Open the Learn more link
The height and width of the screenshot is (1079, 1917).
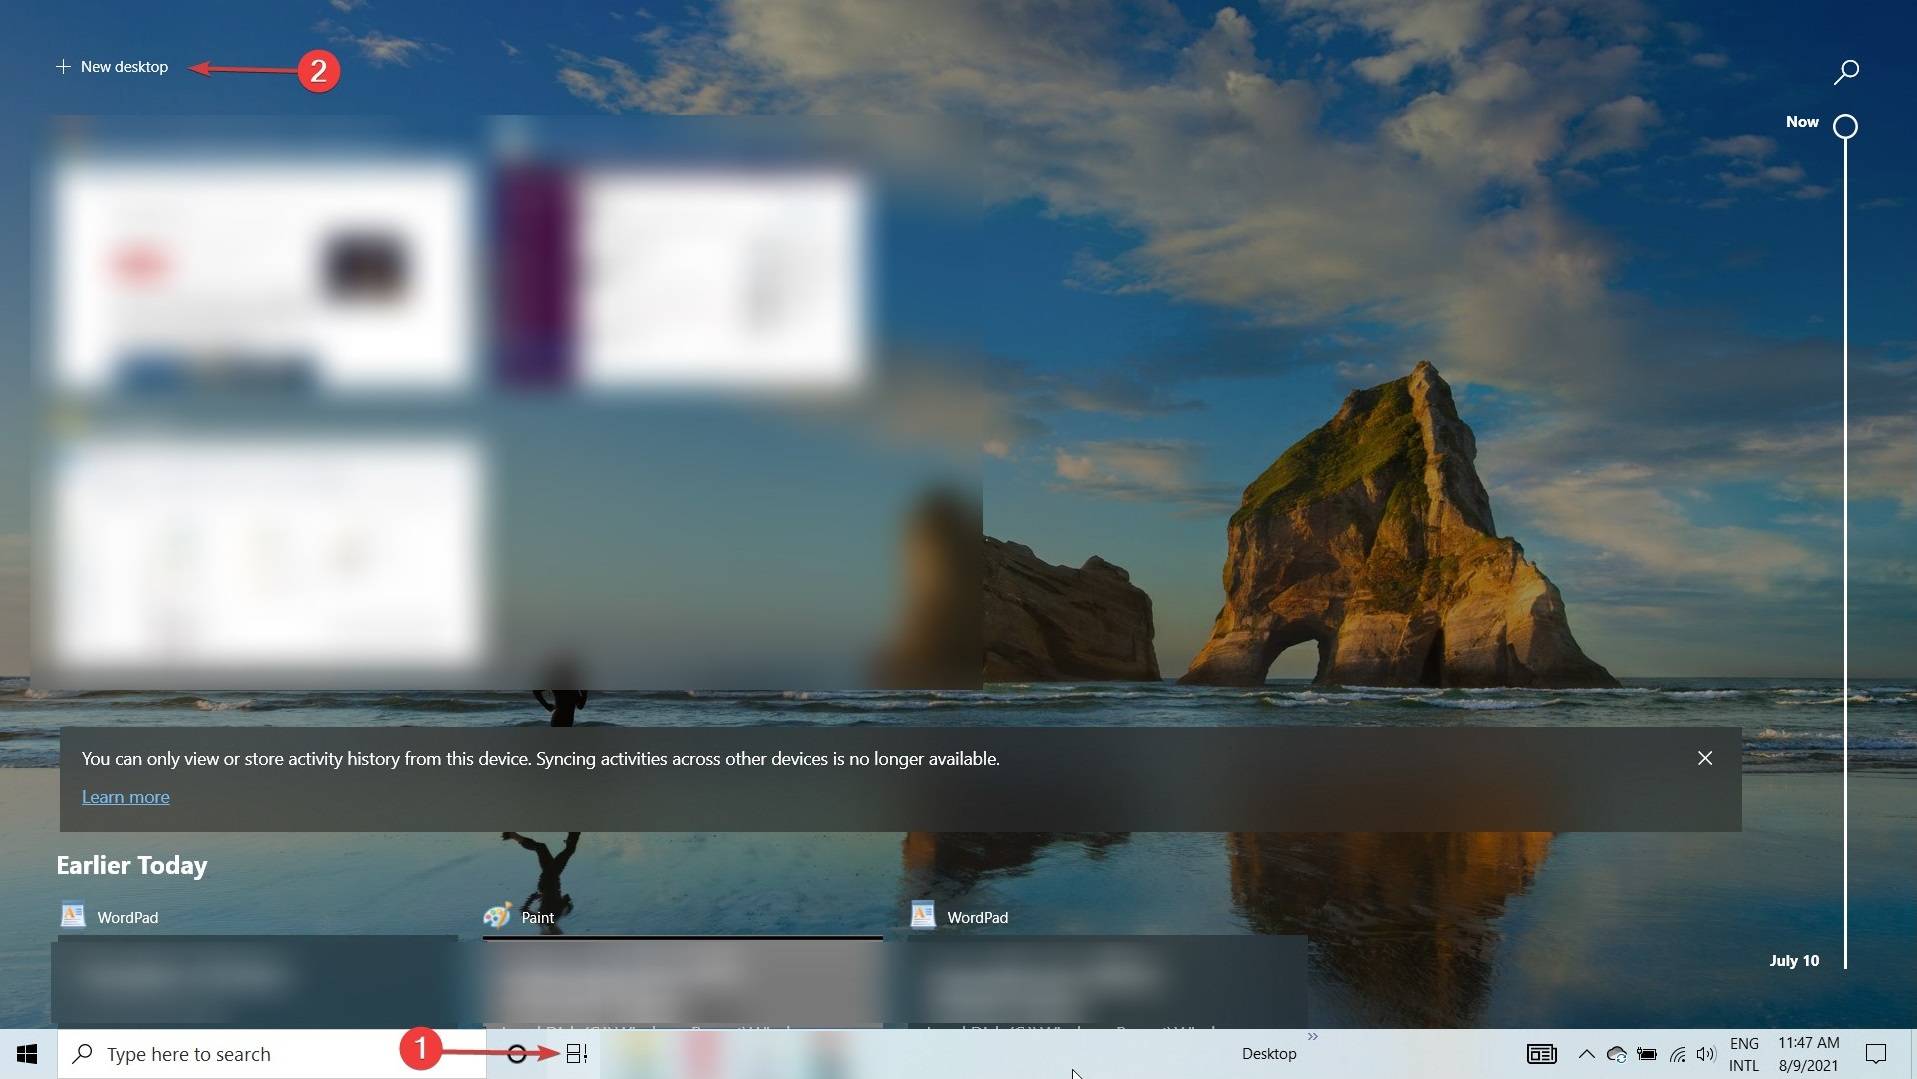coord(124,796)
